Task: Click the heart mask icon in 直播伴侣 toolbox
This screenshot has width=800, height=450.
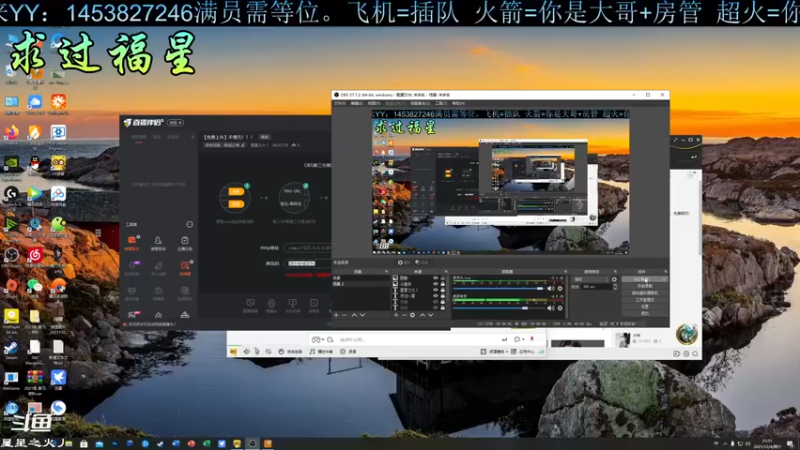Action: tap(132, 290)
